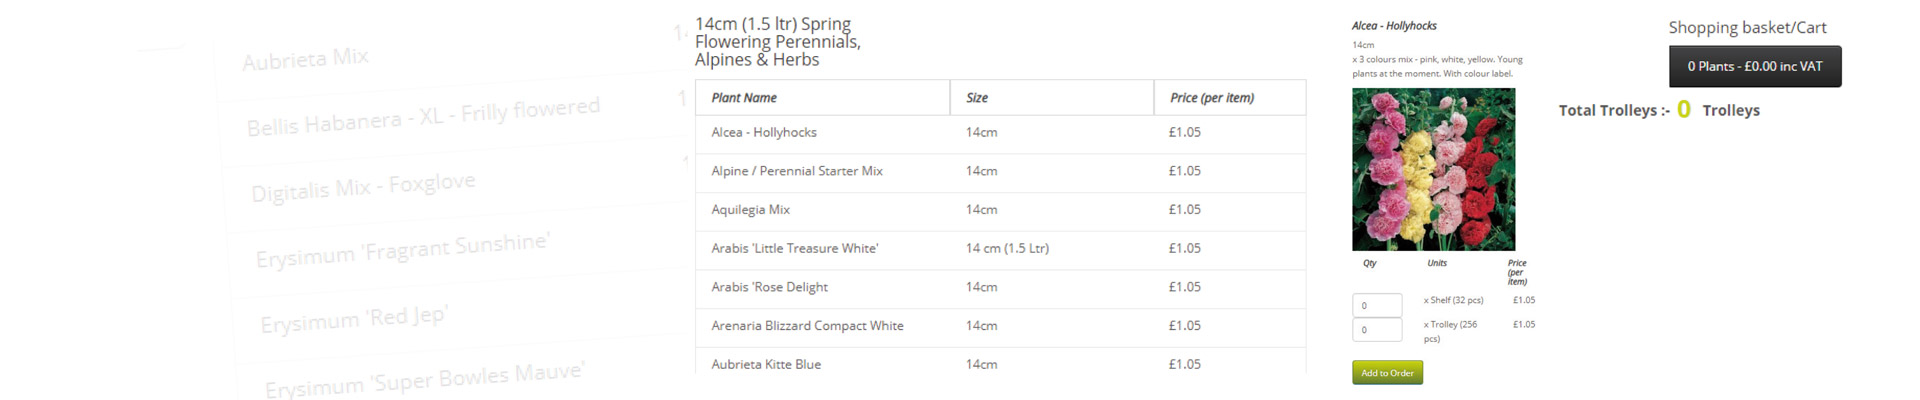Choose Aquilegia Mix from plant list
Screen dimensions: 1920x400
1000,211
